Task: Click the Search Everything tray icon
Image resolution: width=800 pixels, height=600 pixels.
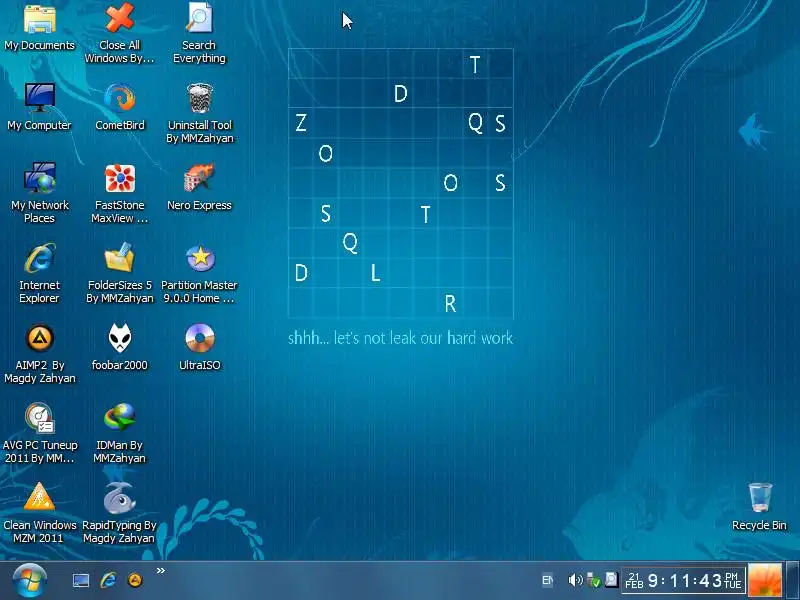Action: coord(611,580)
